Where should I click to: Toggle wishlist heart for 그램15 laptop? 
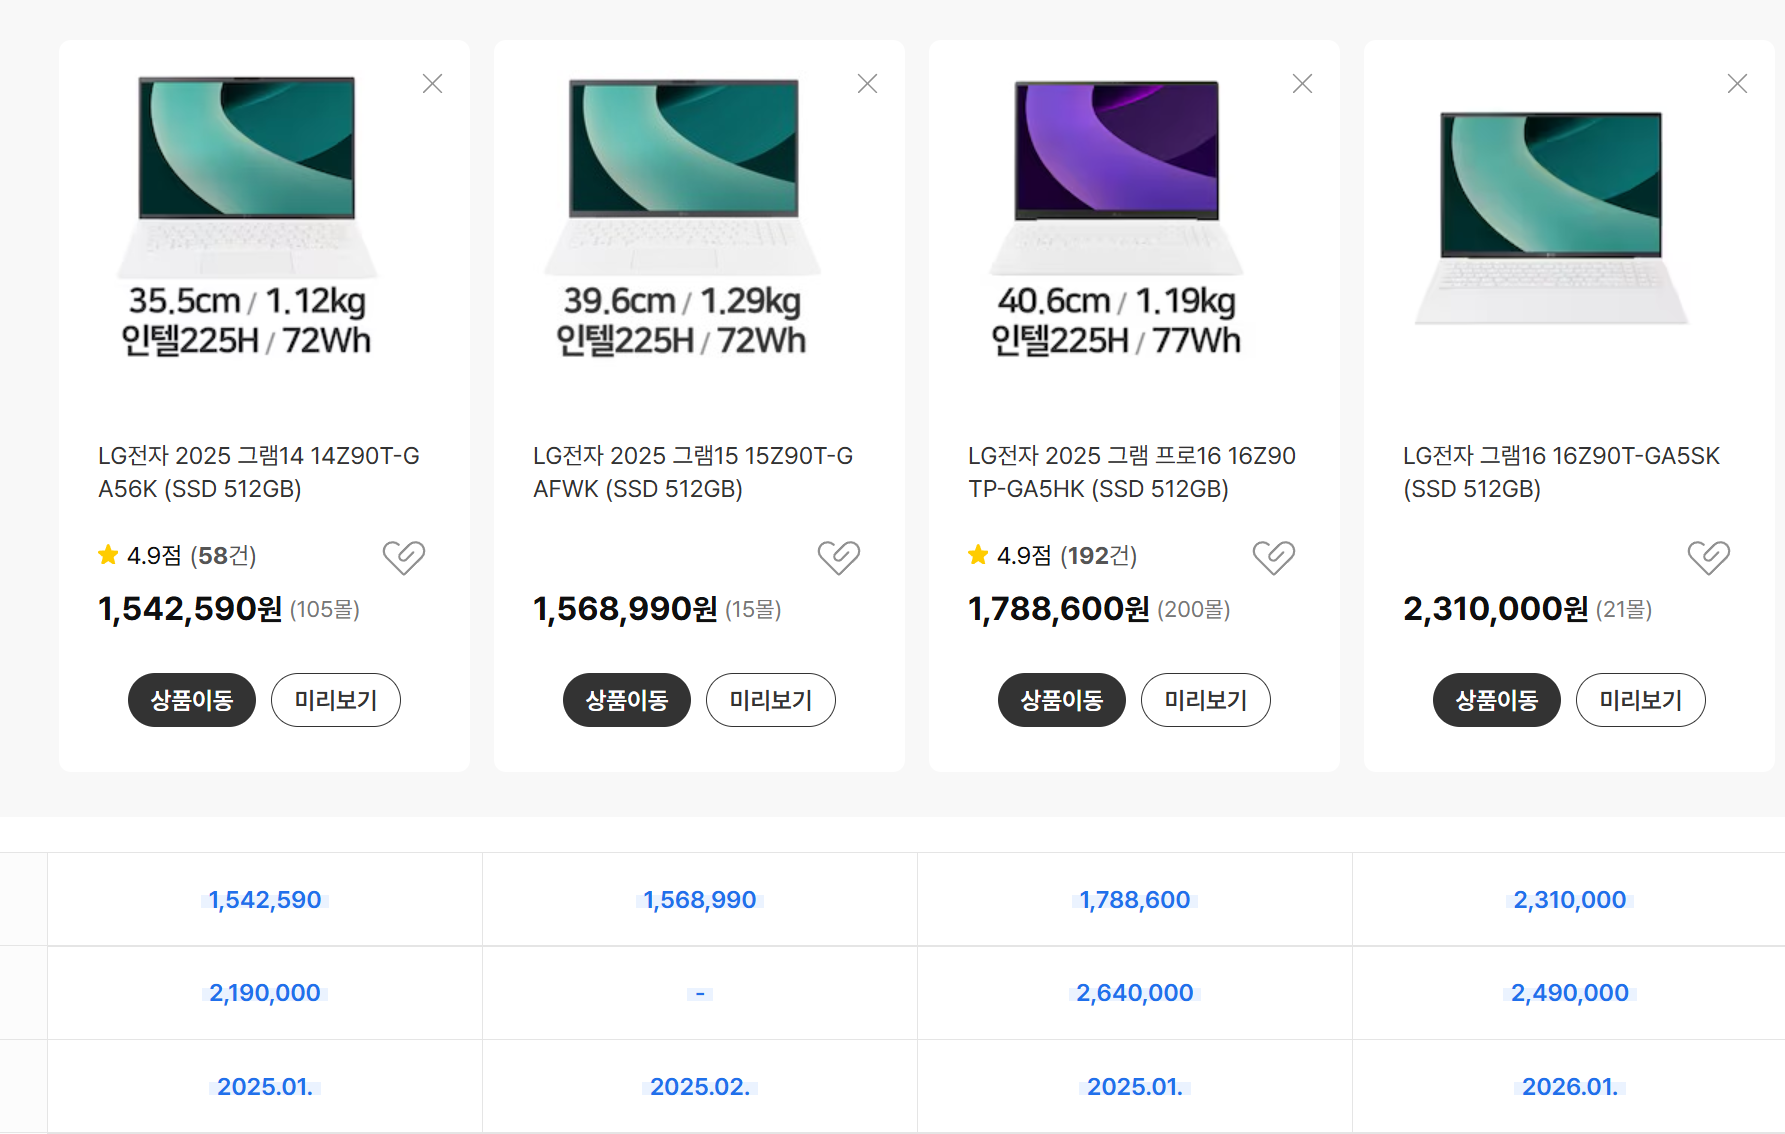(839, 557)
